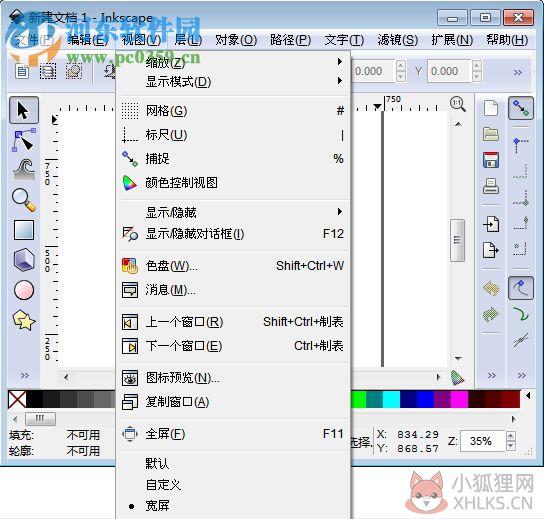Choose 复制窗口(A) duplicate window
Viewport: 544px width, 519px height.
pos(233,402)
